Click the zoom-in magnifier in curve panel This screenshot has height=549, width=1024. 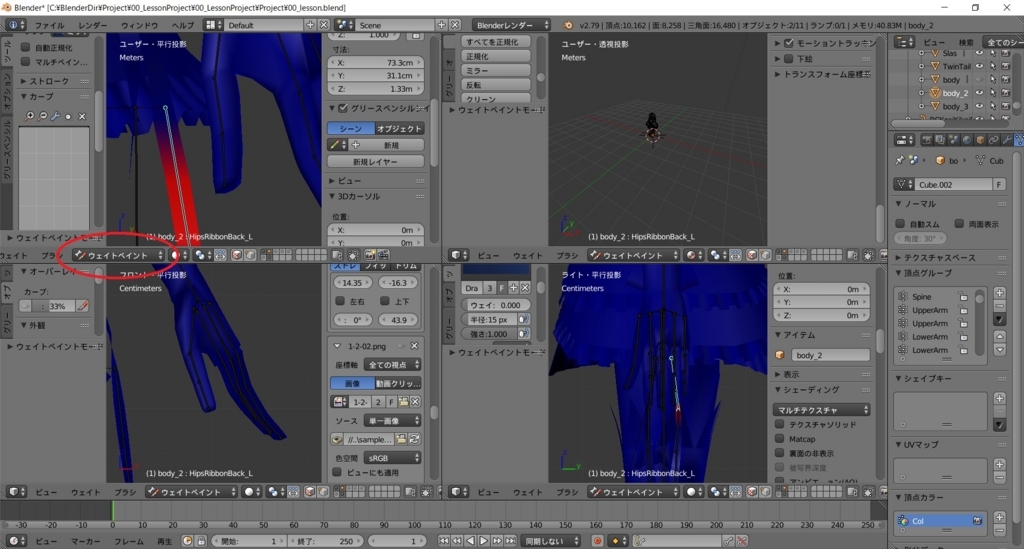tap(29, 116)
